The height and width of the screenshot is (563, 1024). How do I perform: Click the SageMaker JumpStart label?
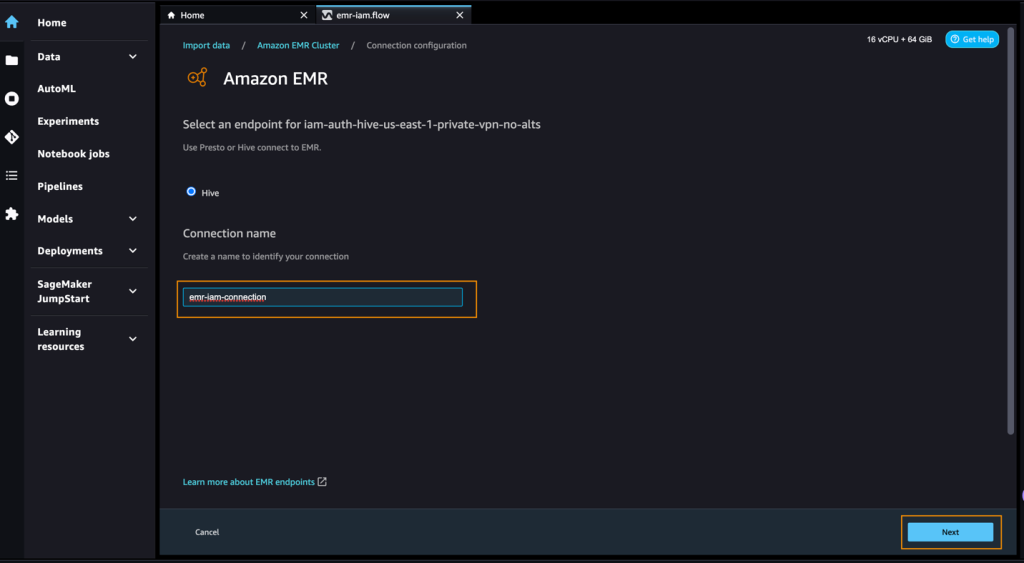[x=64, y=291]
